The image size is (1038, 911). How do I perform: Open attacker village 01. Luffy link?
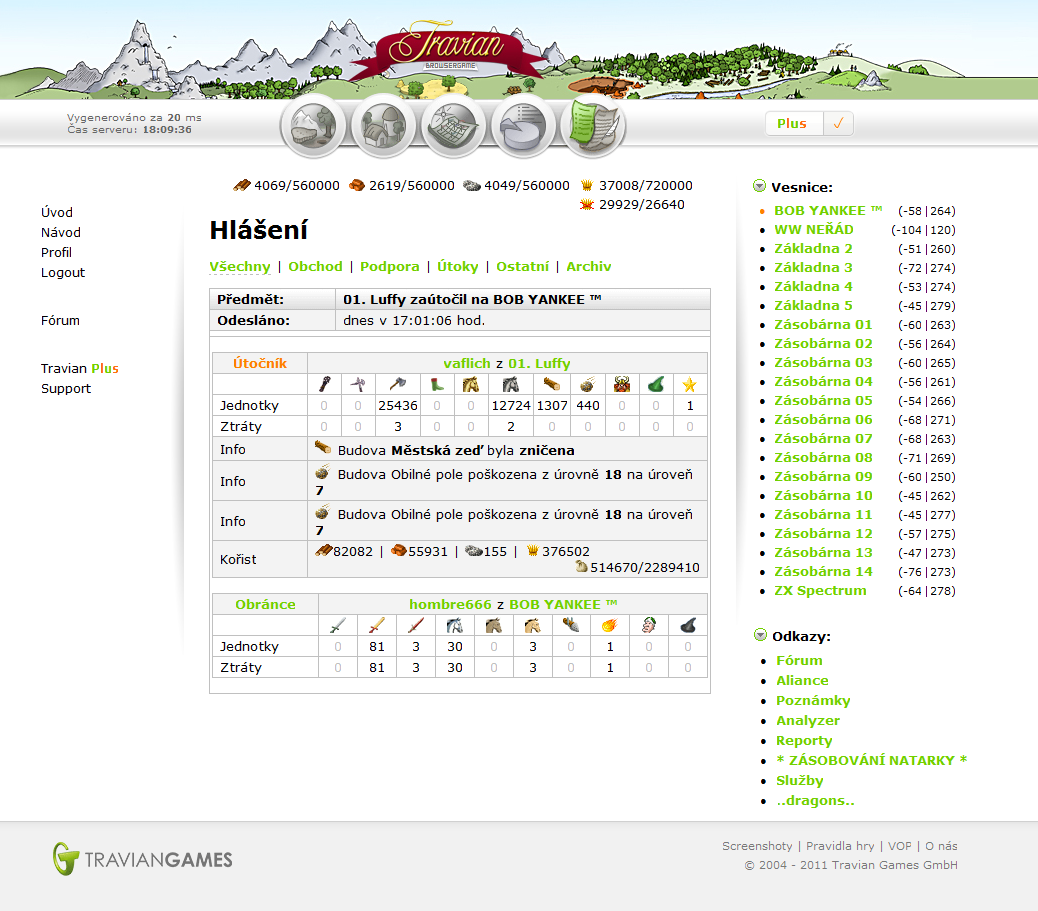coord(539,363)
